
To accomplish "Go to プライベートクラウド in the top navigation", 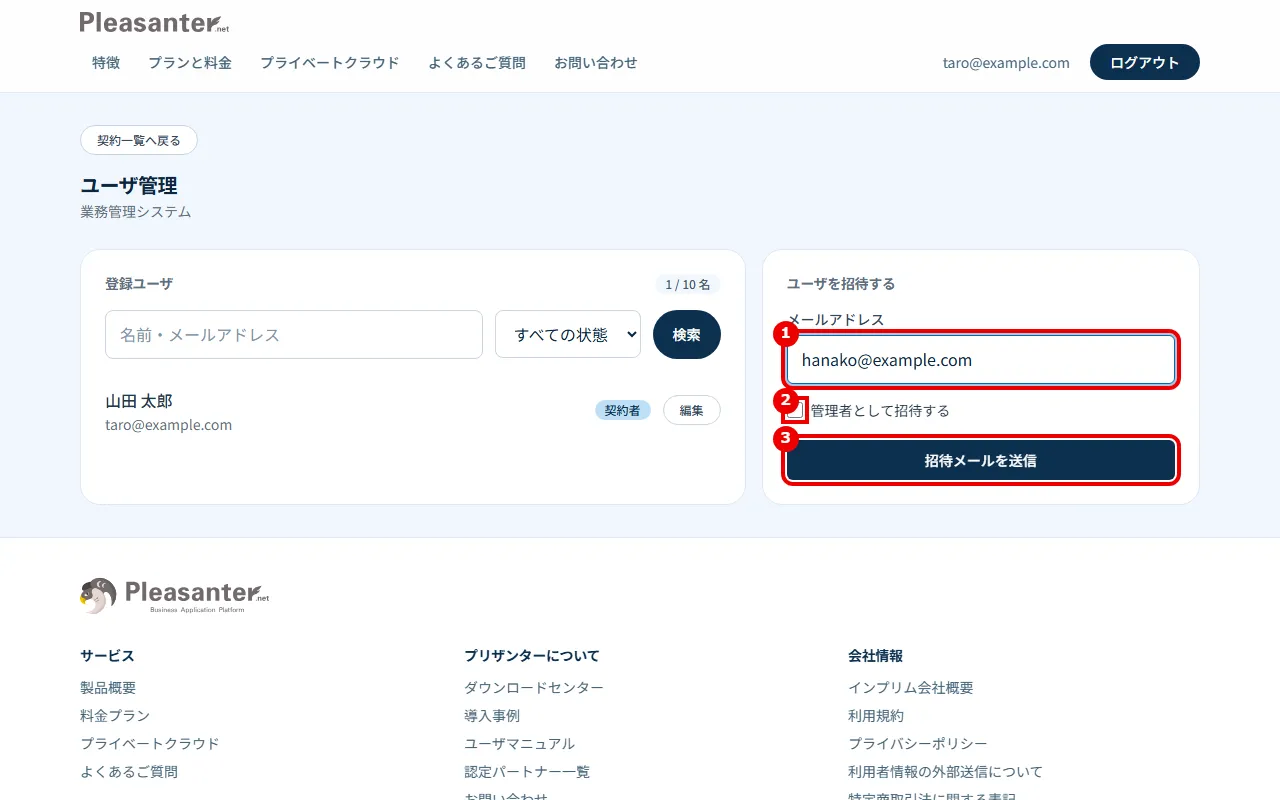I will click(x=330, y=62).
